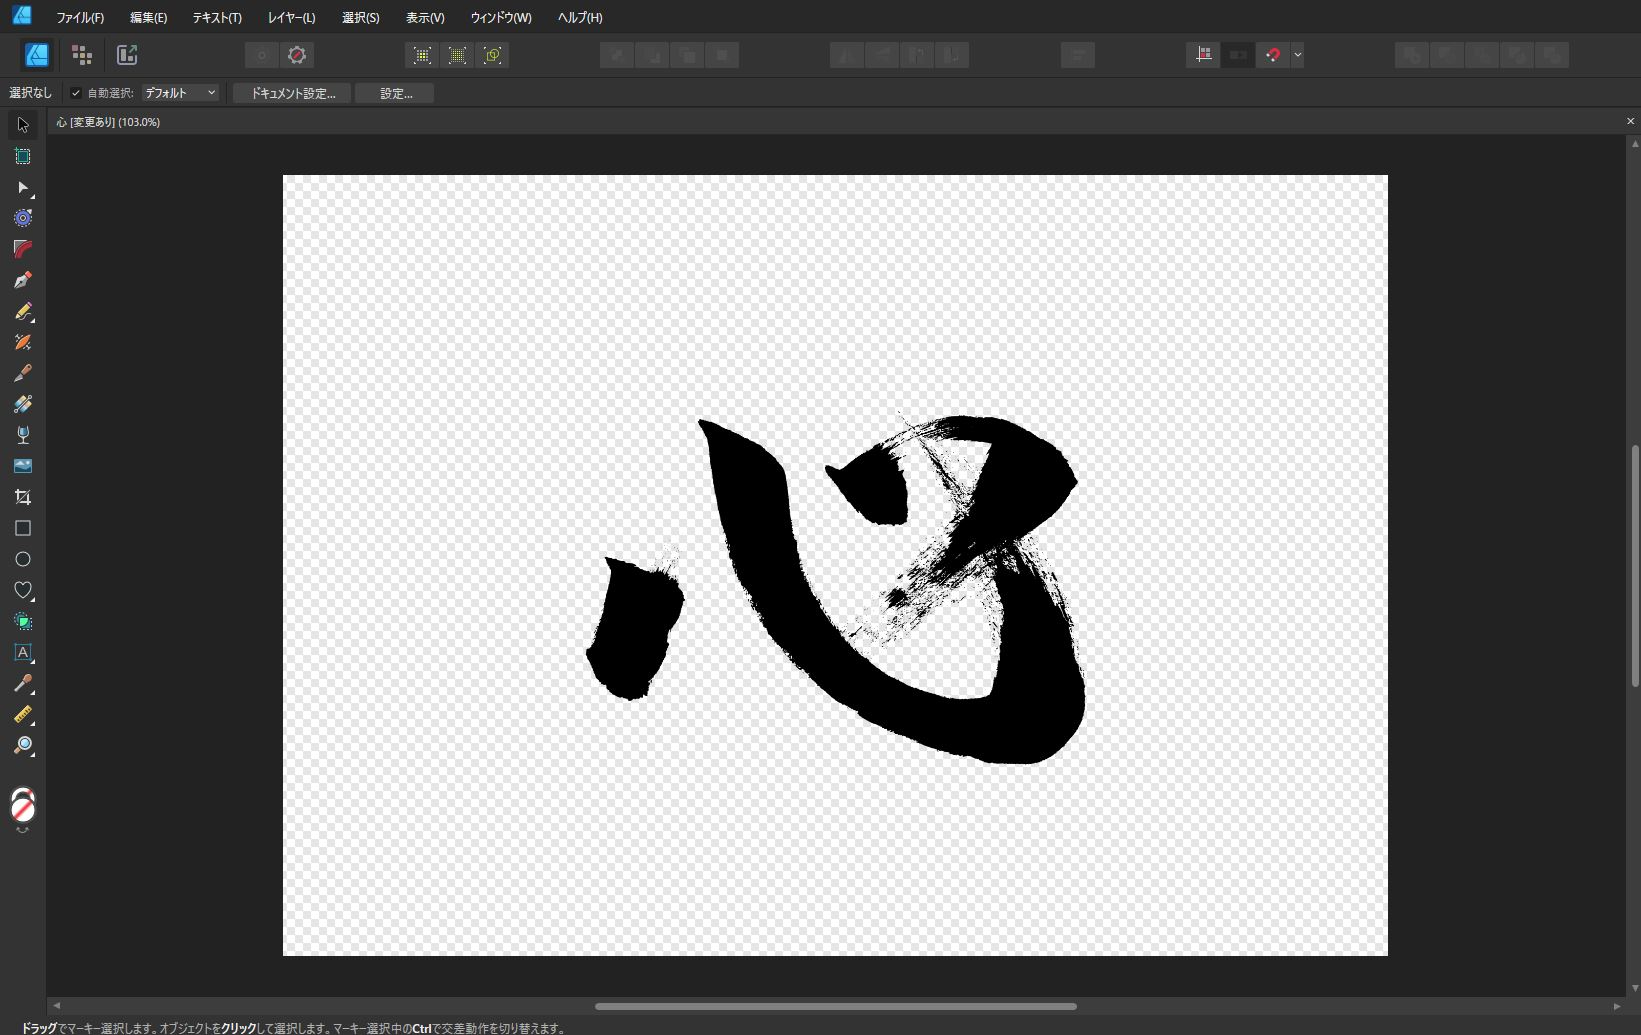The image size is (1641, 1035).
Task: Select the Crop tool
Action: (x=23, y=497)
